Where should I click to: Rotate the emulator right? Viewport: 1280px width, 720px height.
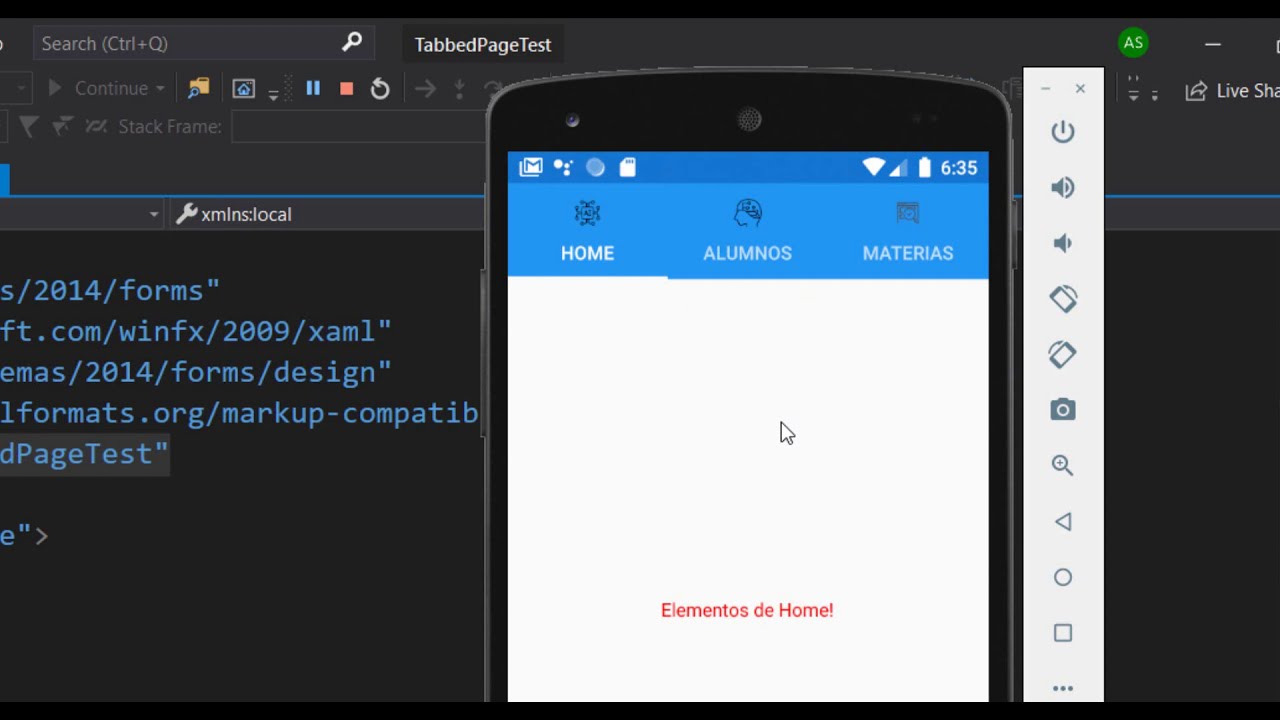tap(1063, 354)
